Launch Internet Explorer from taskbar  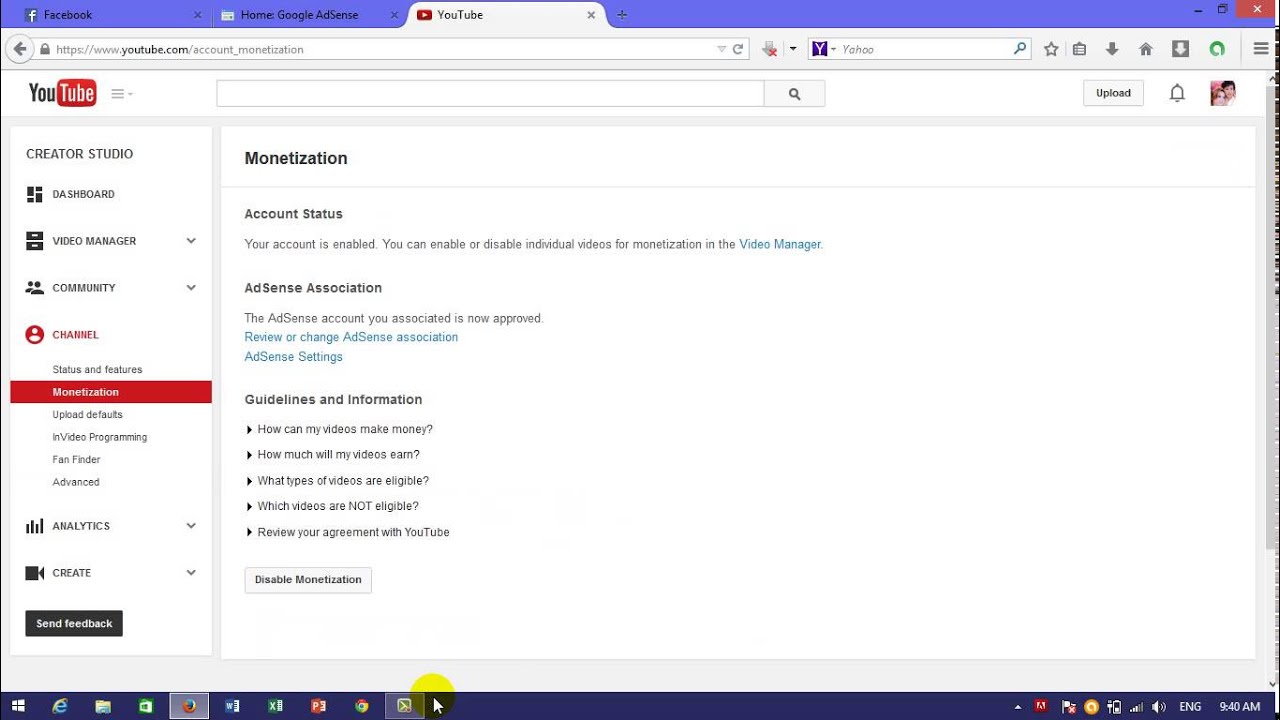60,706
